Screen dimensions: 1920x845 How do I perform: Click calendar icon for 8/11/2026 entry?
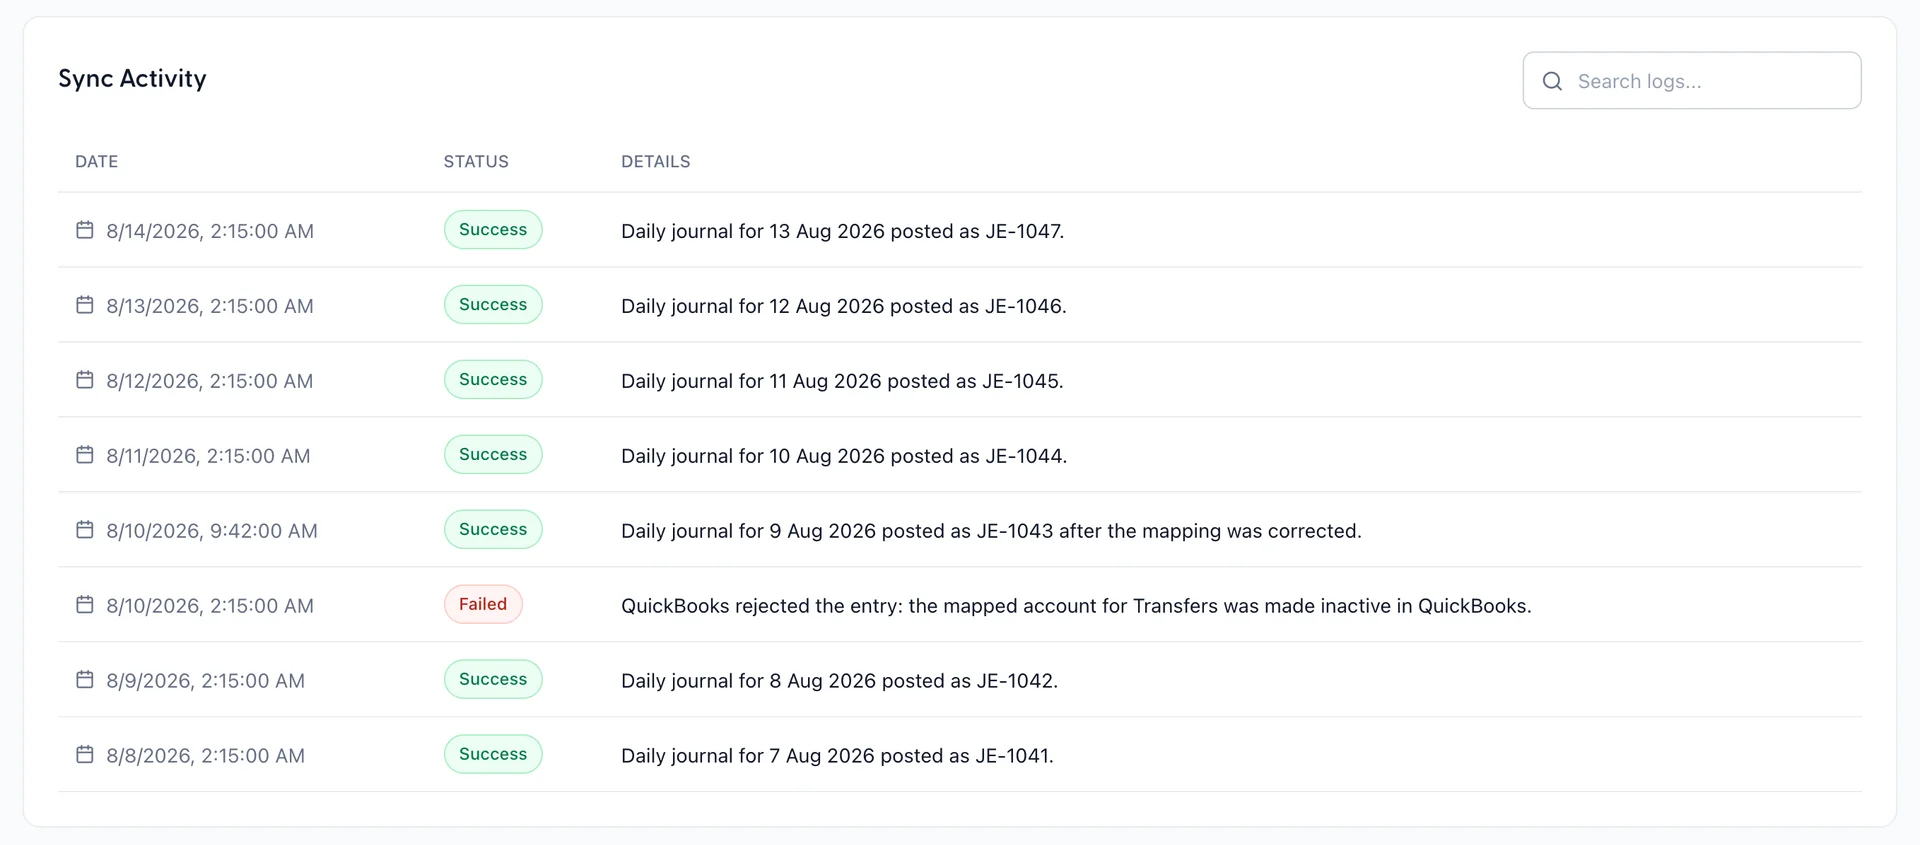85,455
